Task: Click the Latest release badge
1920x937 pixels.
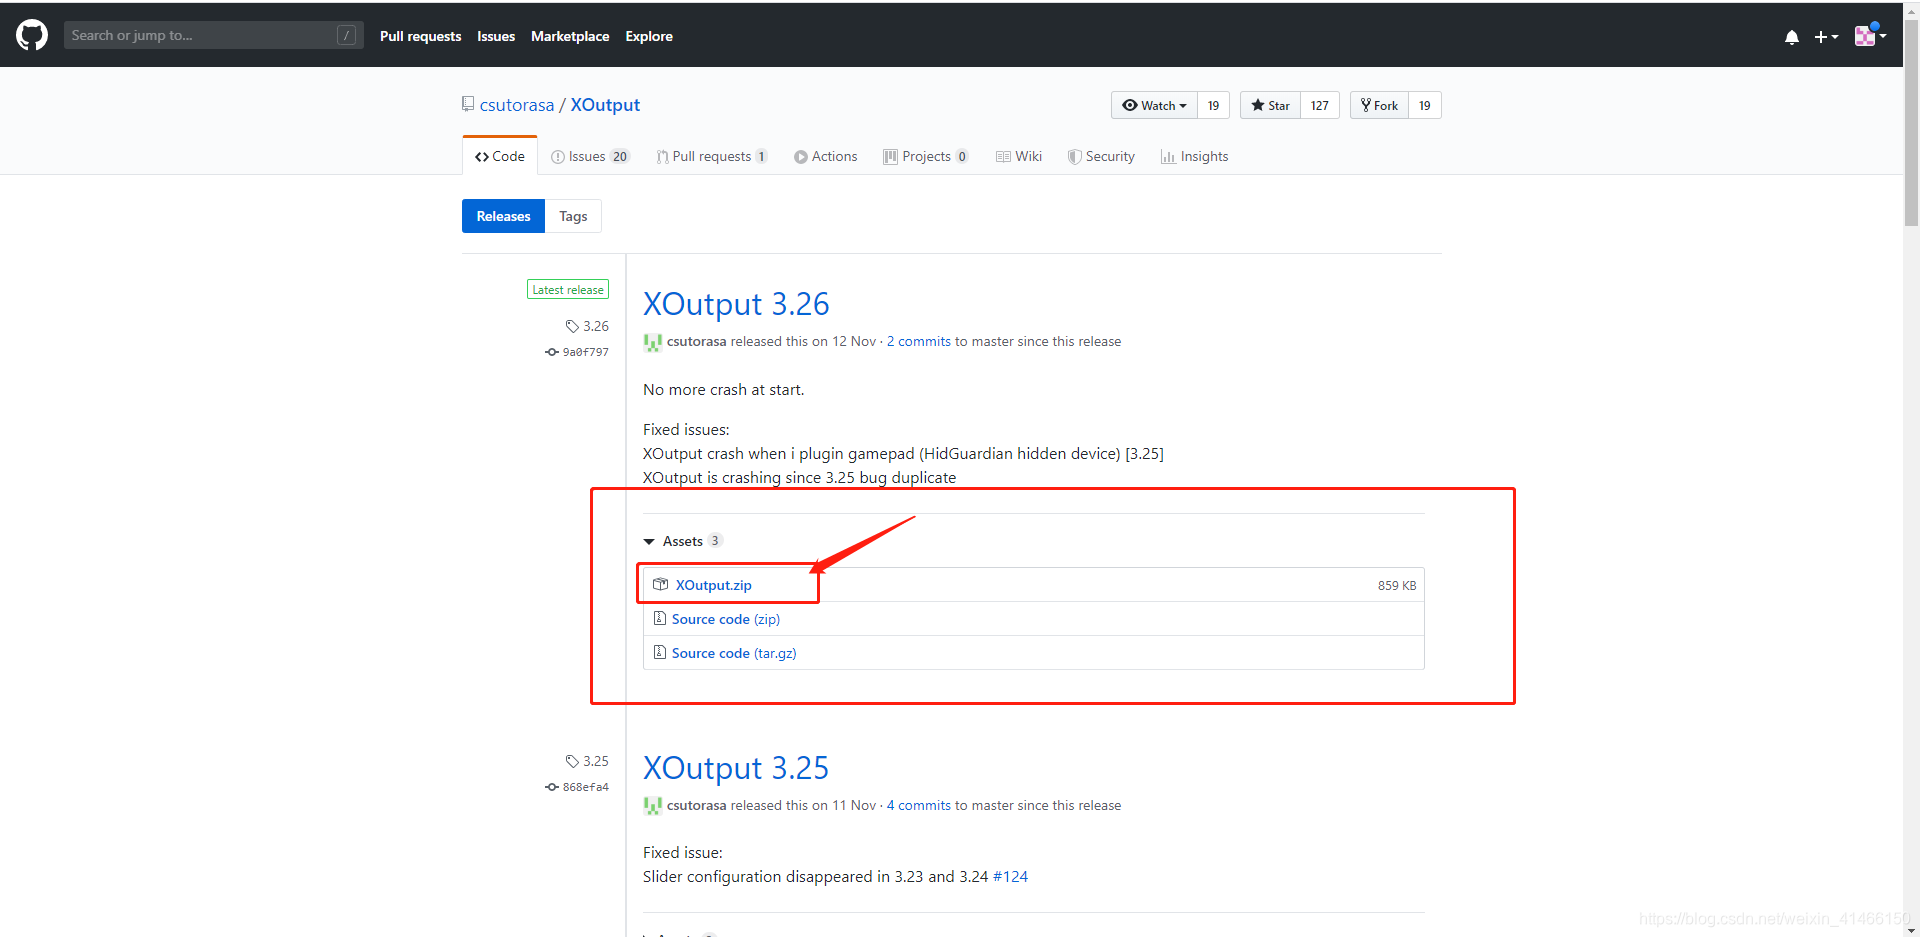Action: coord(568,289)
